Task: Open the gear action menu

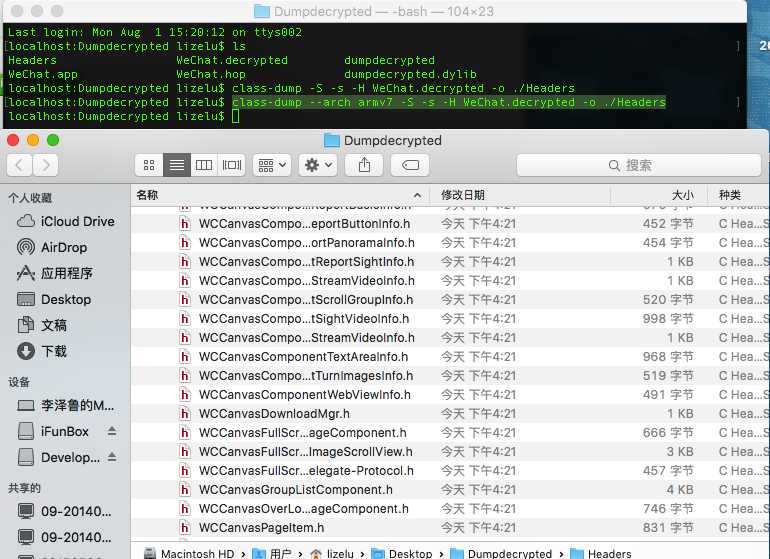Action: (318, 165)
